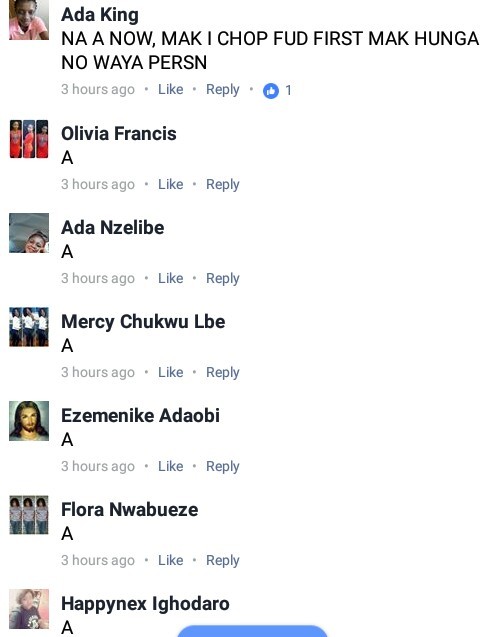The width and height of the screenshot is (501, 637).
Task: Like Ada Nzelibe's comment
Action: tap(171, 278)
